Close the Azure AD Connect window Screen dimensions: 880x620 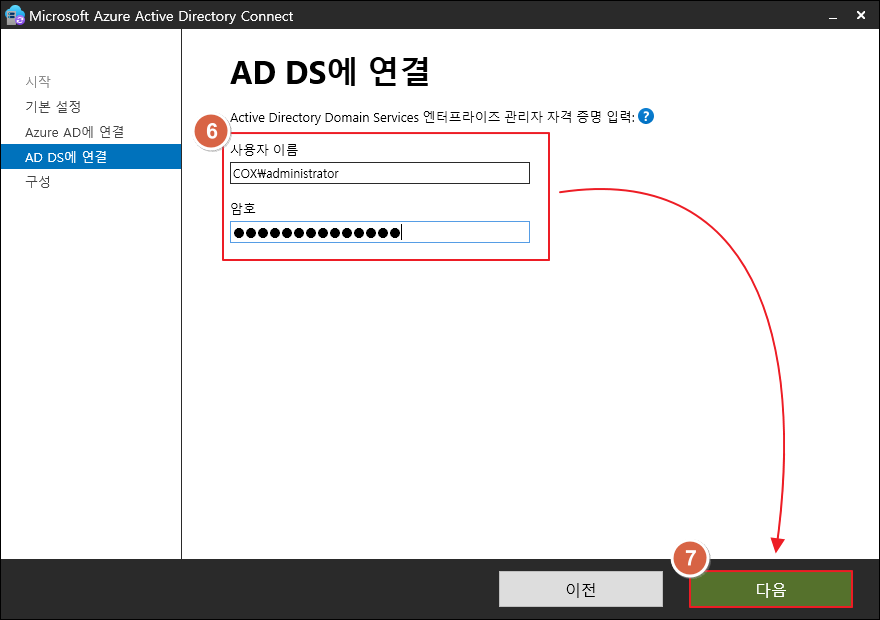click(861, 15)
